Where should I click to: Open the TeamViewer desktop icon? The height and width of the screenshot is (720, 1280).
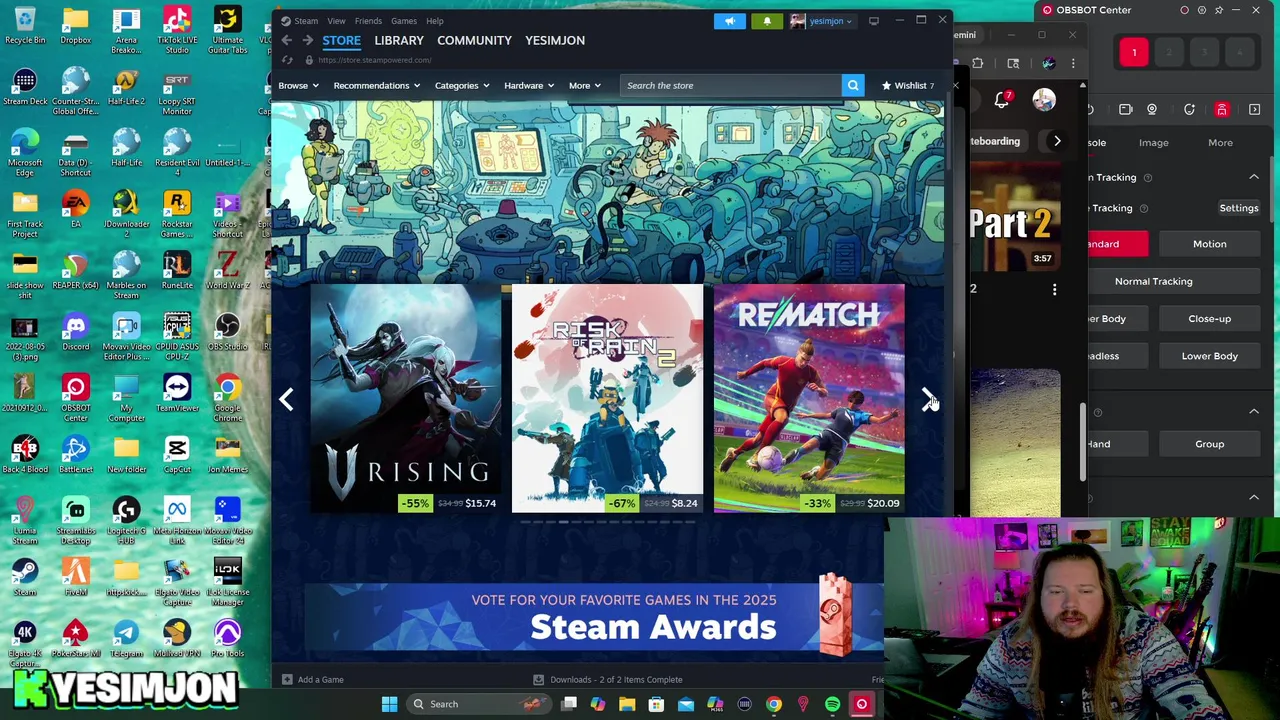point(177,394)
